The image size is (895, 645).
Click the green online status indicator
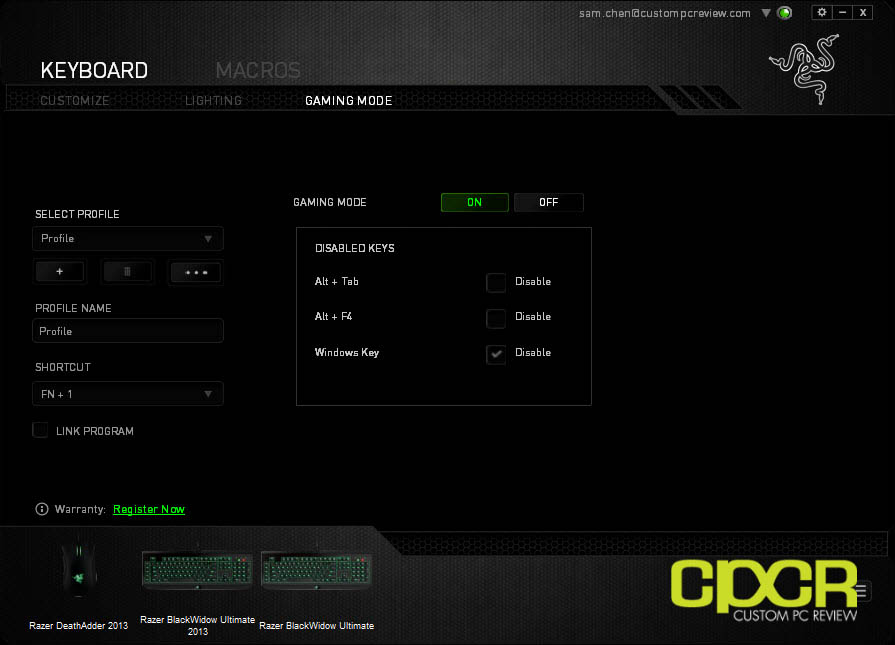pyautogui.click(x=785, y=13)
